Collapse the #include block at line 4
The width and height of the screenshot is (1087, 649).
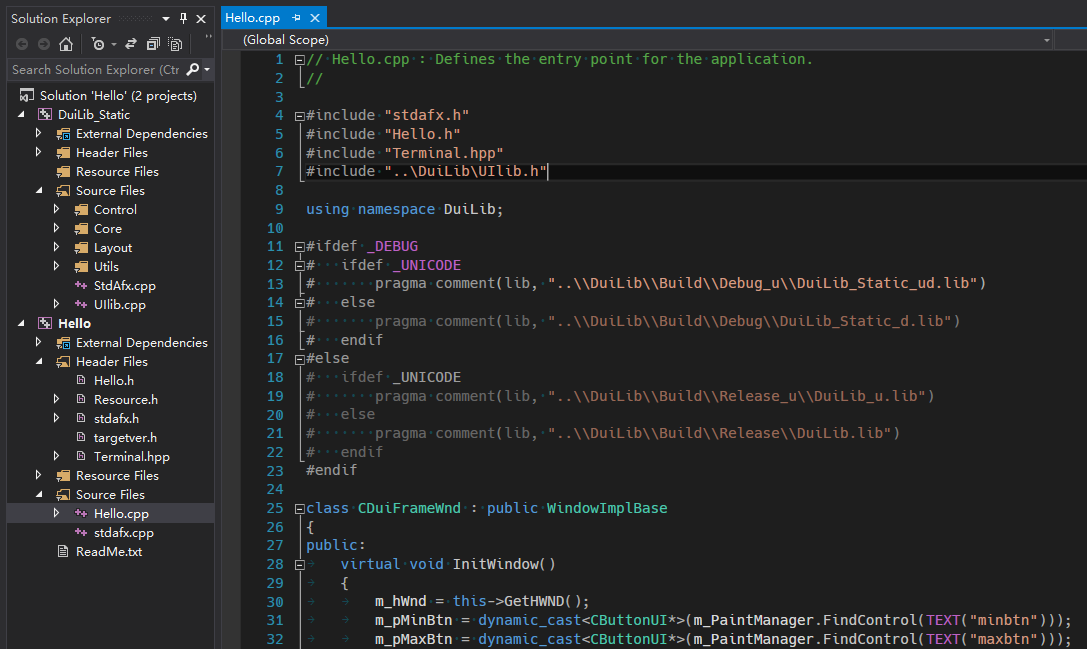click(x=299, y=116)
